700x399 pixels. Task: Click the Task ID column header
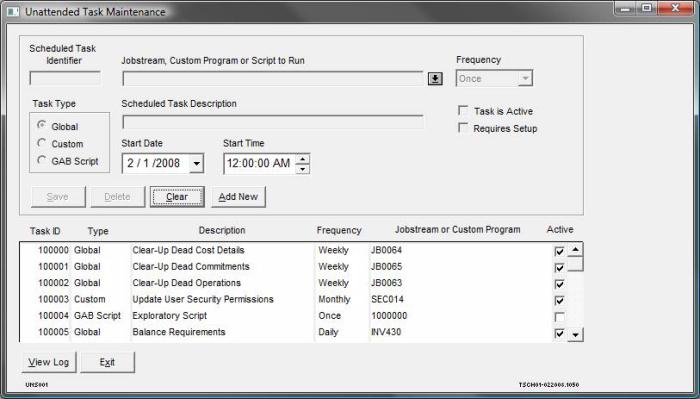45,231
